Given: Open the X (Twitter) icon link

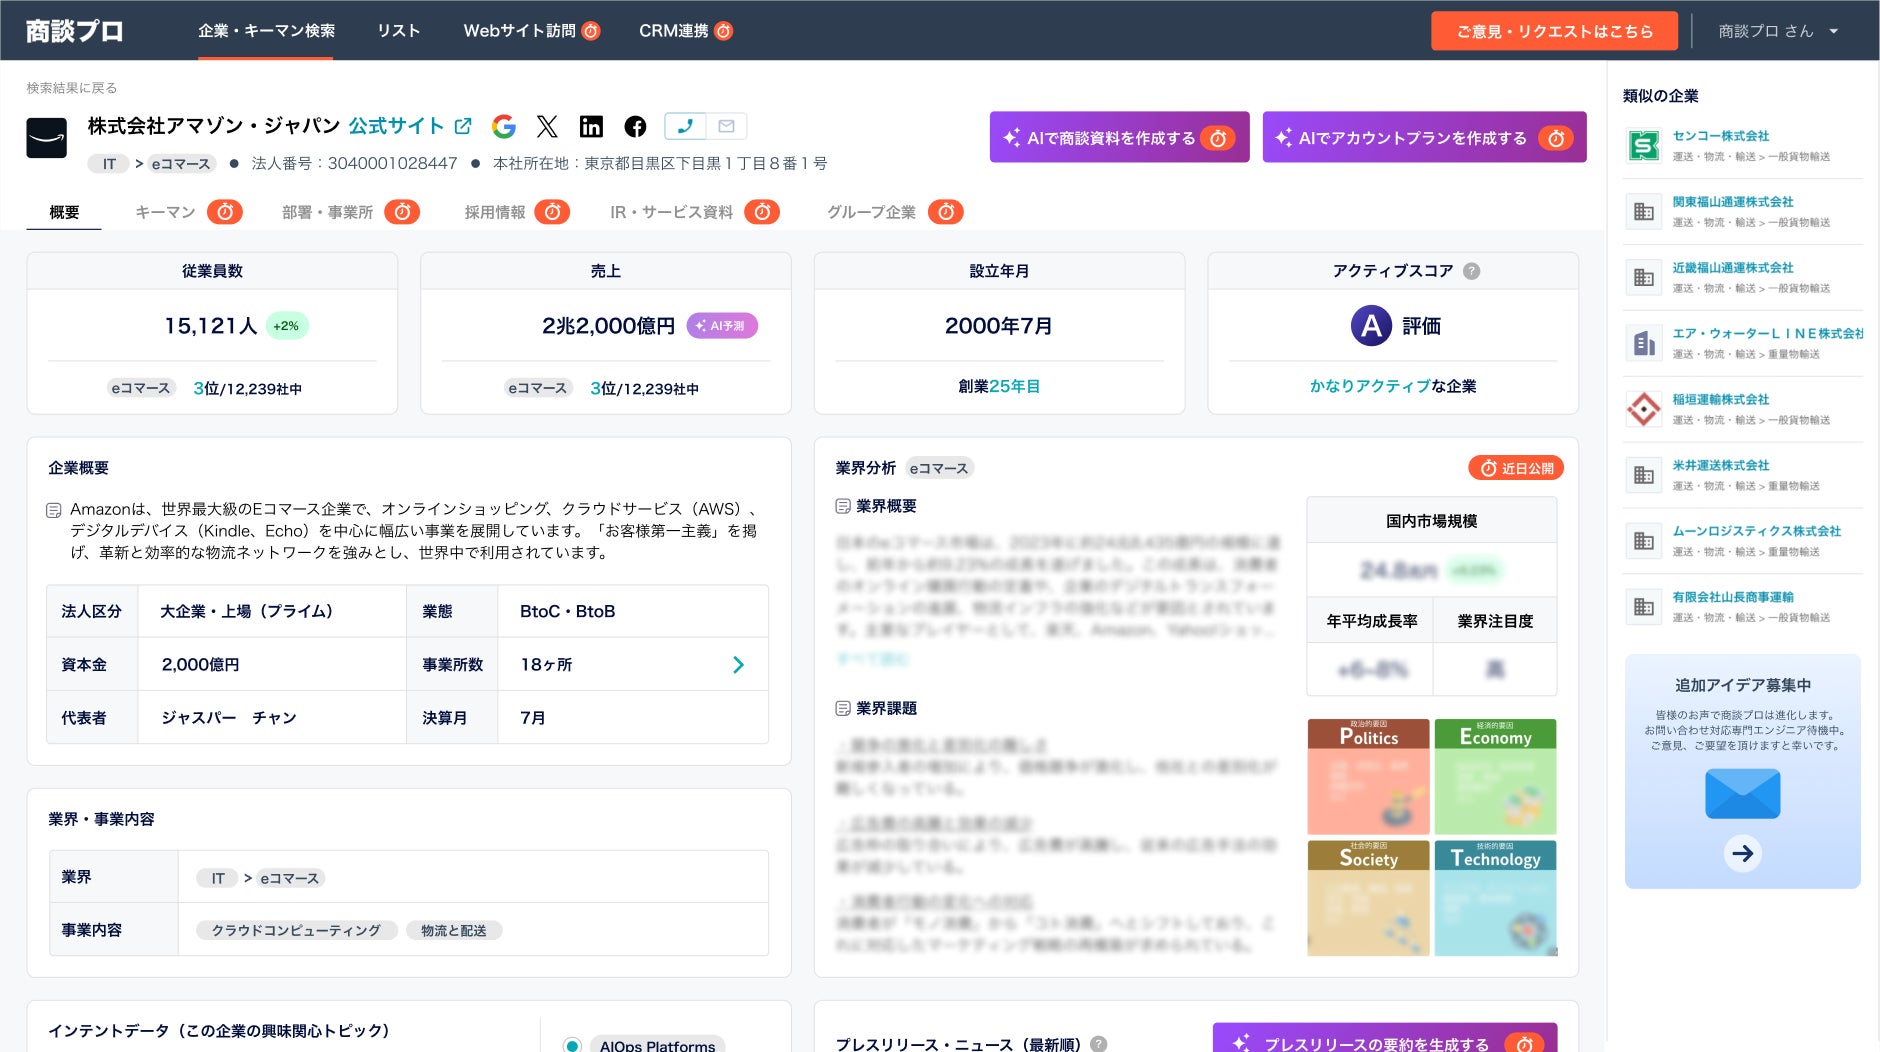Looking at the screenshot, I should click(x=547, y=126).
